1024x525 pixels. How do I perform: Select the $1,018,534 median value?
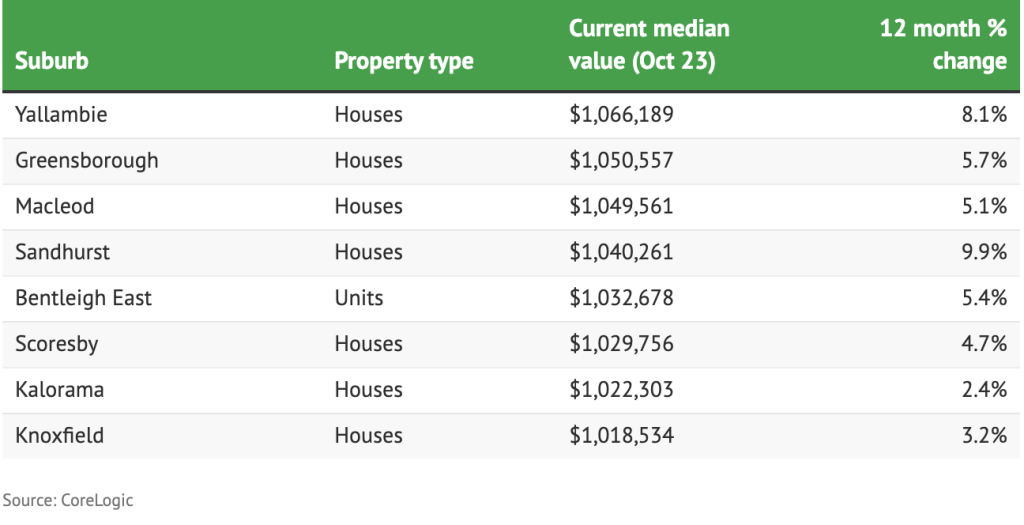(621, 436)
